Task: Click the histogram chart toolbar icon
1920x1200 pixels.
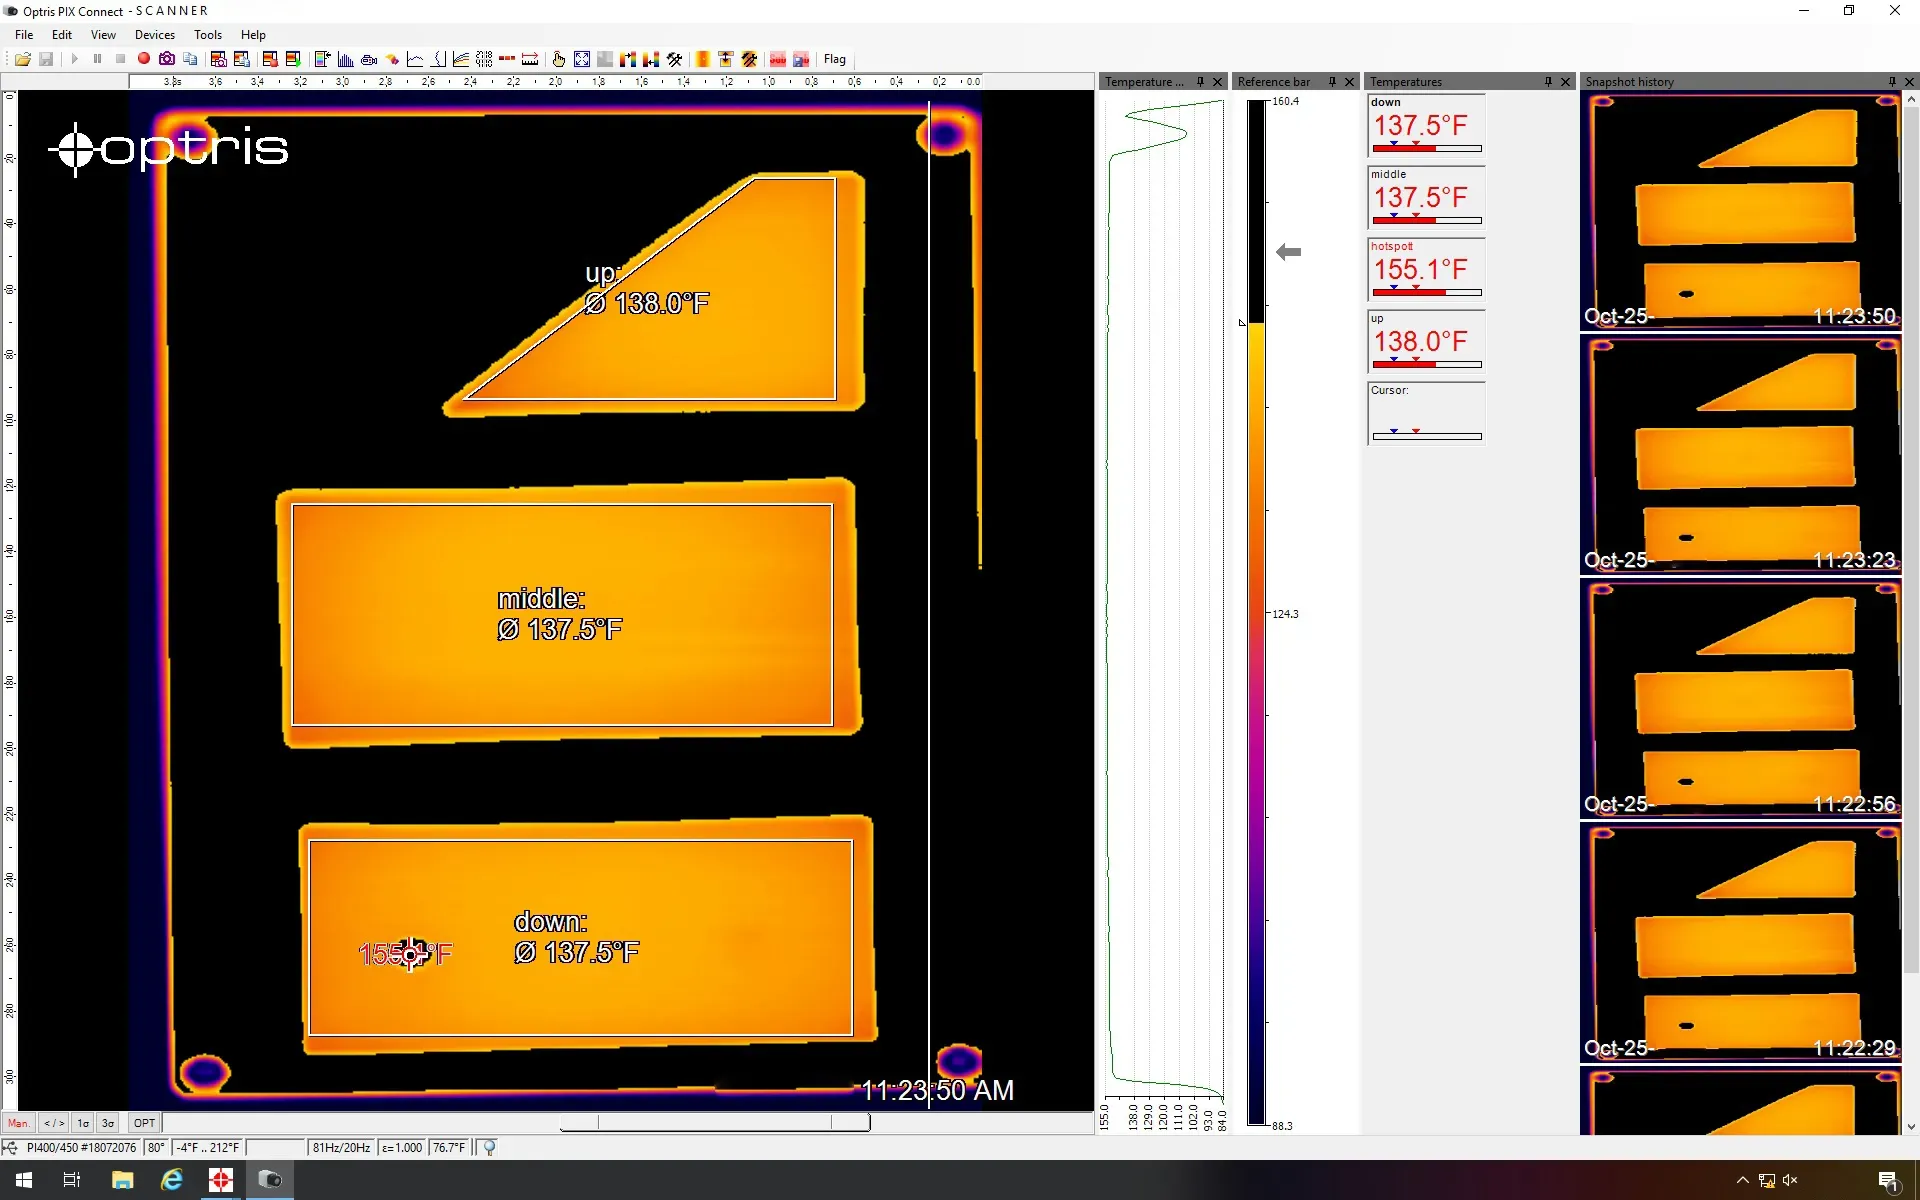Action: (x=345, y=59)
